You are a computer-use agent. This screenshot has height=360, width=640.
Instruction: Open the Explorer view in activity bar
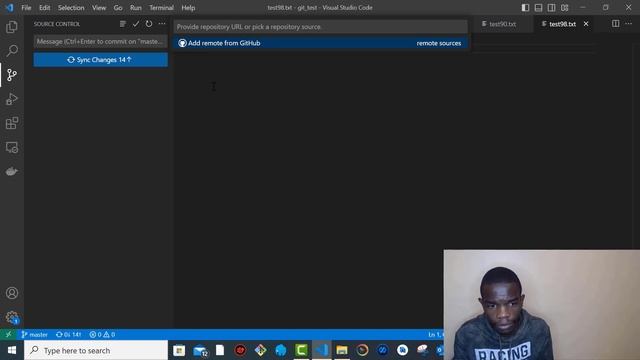click(x=12, y=27)
